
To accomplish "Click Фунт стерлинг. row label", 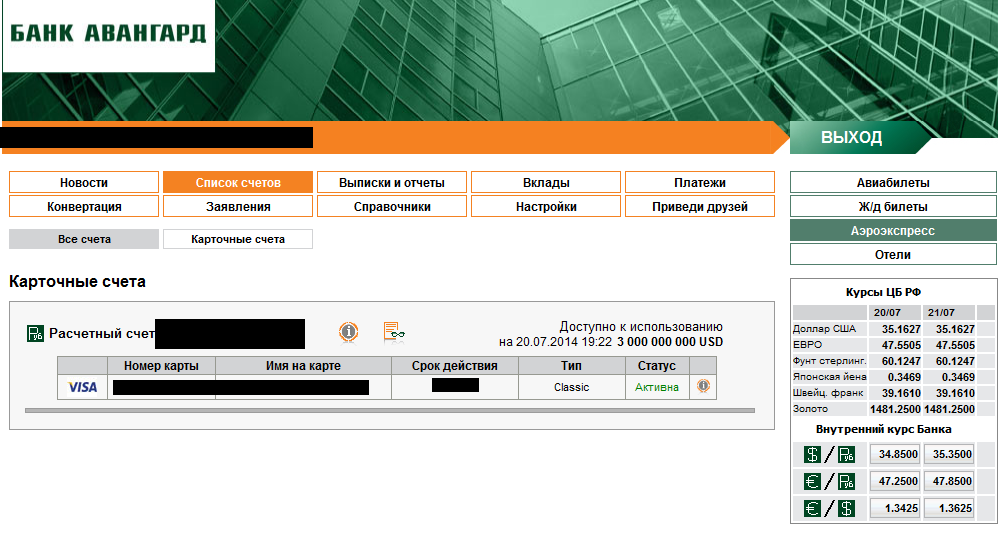I will (829, 360).
